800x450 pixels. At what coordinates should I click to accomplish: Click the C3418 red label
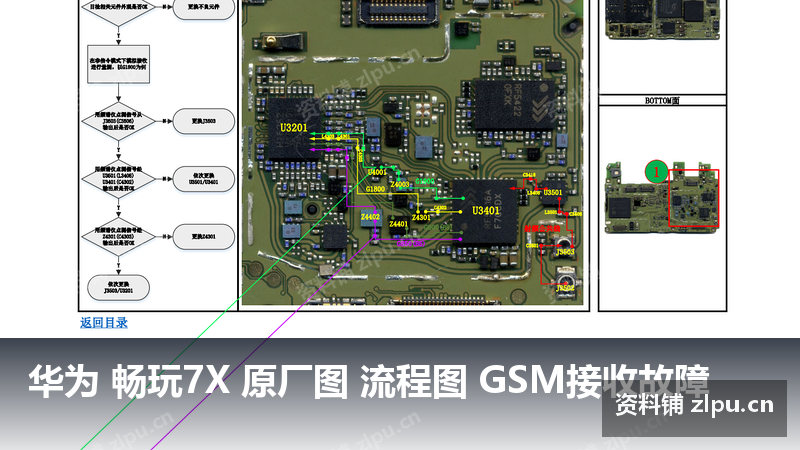tap(530, 175)
